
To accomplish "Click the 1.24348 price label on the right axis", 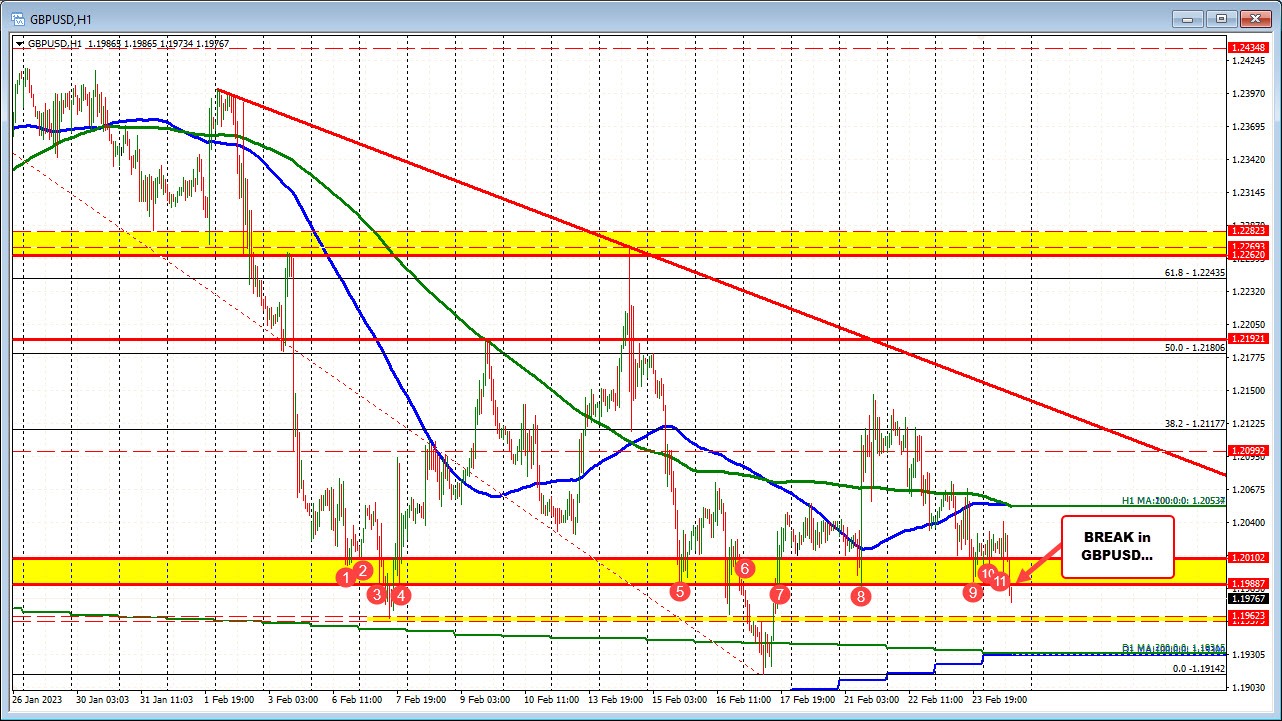I will pos(1250,48).
